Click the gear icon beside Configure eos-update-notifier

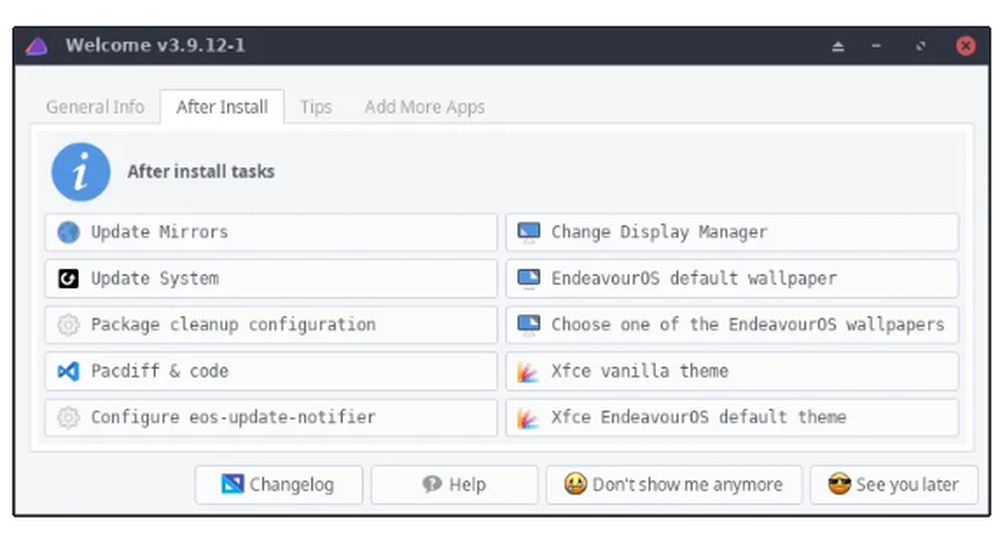click(x=68, y=418)
